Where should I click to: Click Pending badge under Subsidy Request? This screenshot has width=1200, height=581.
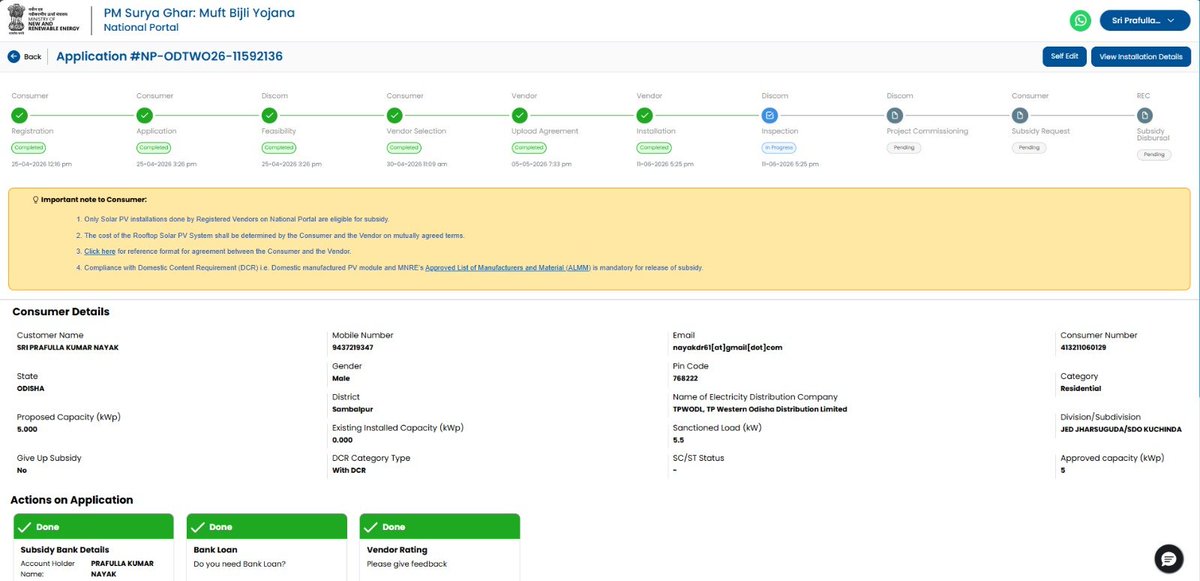(x=1029, y=147)
